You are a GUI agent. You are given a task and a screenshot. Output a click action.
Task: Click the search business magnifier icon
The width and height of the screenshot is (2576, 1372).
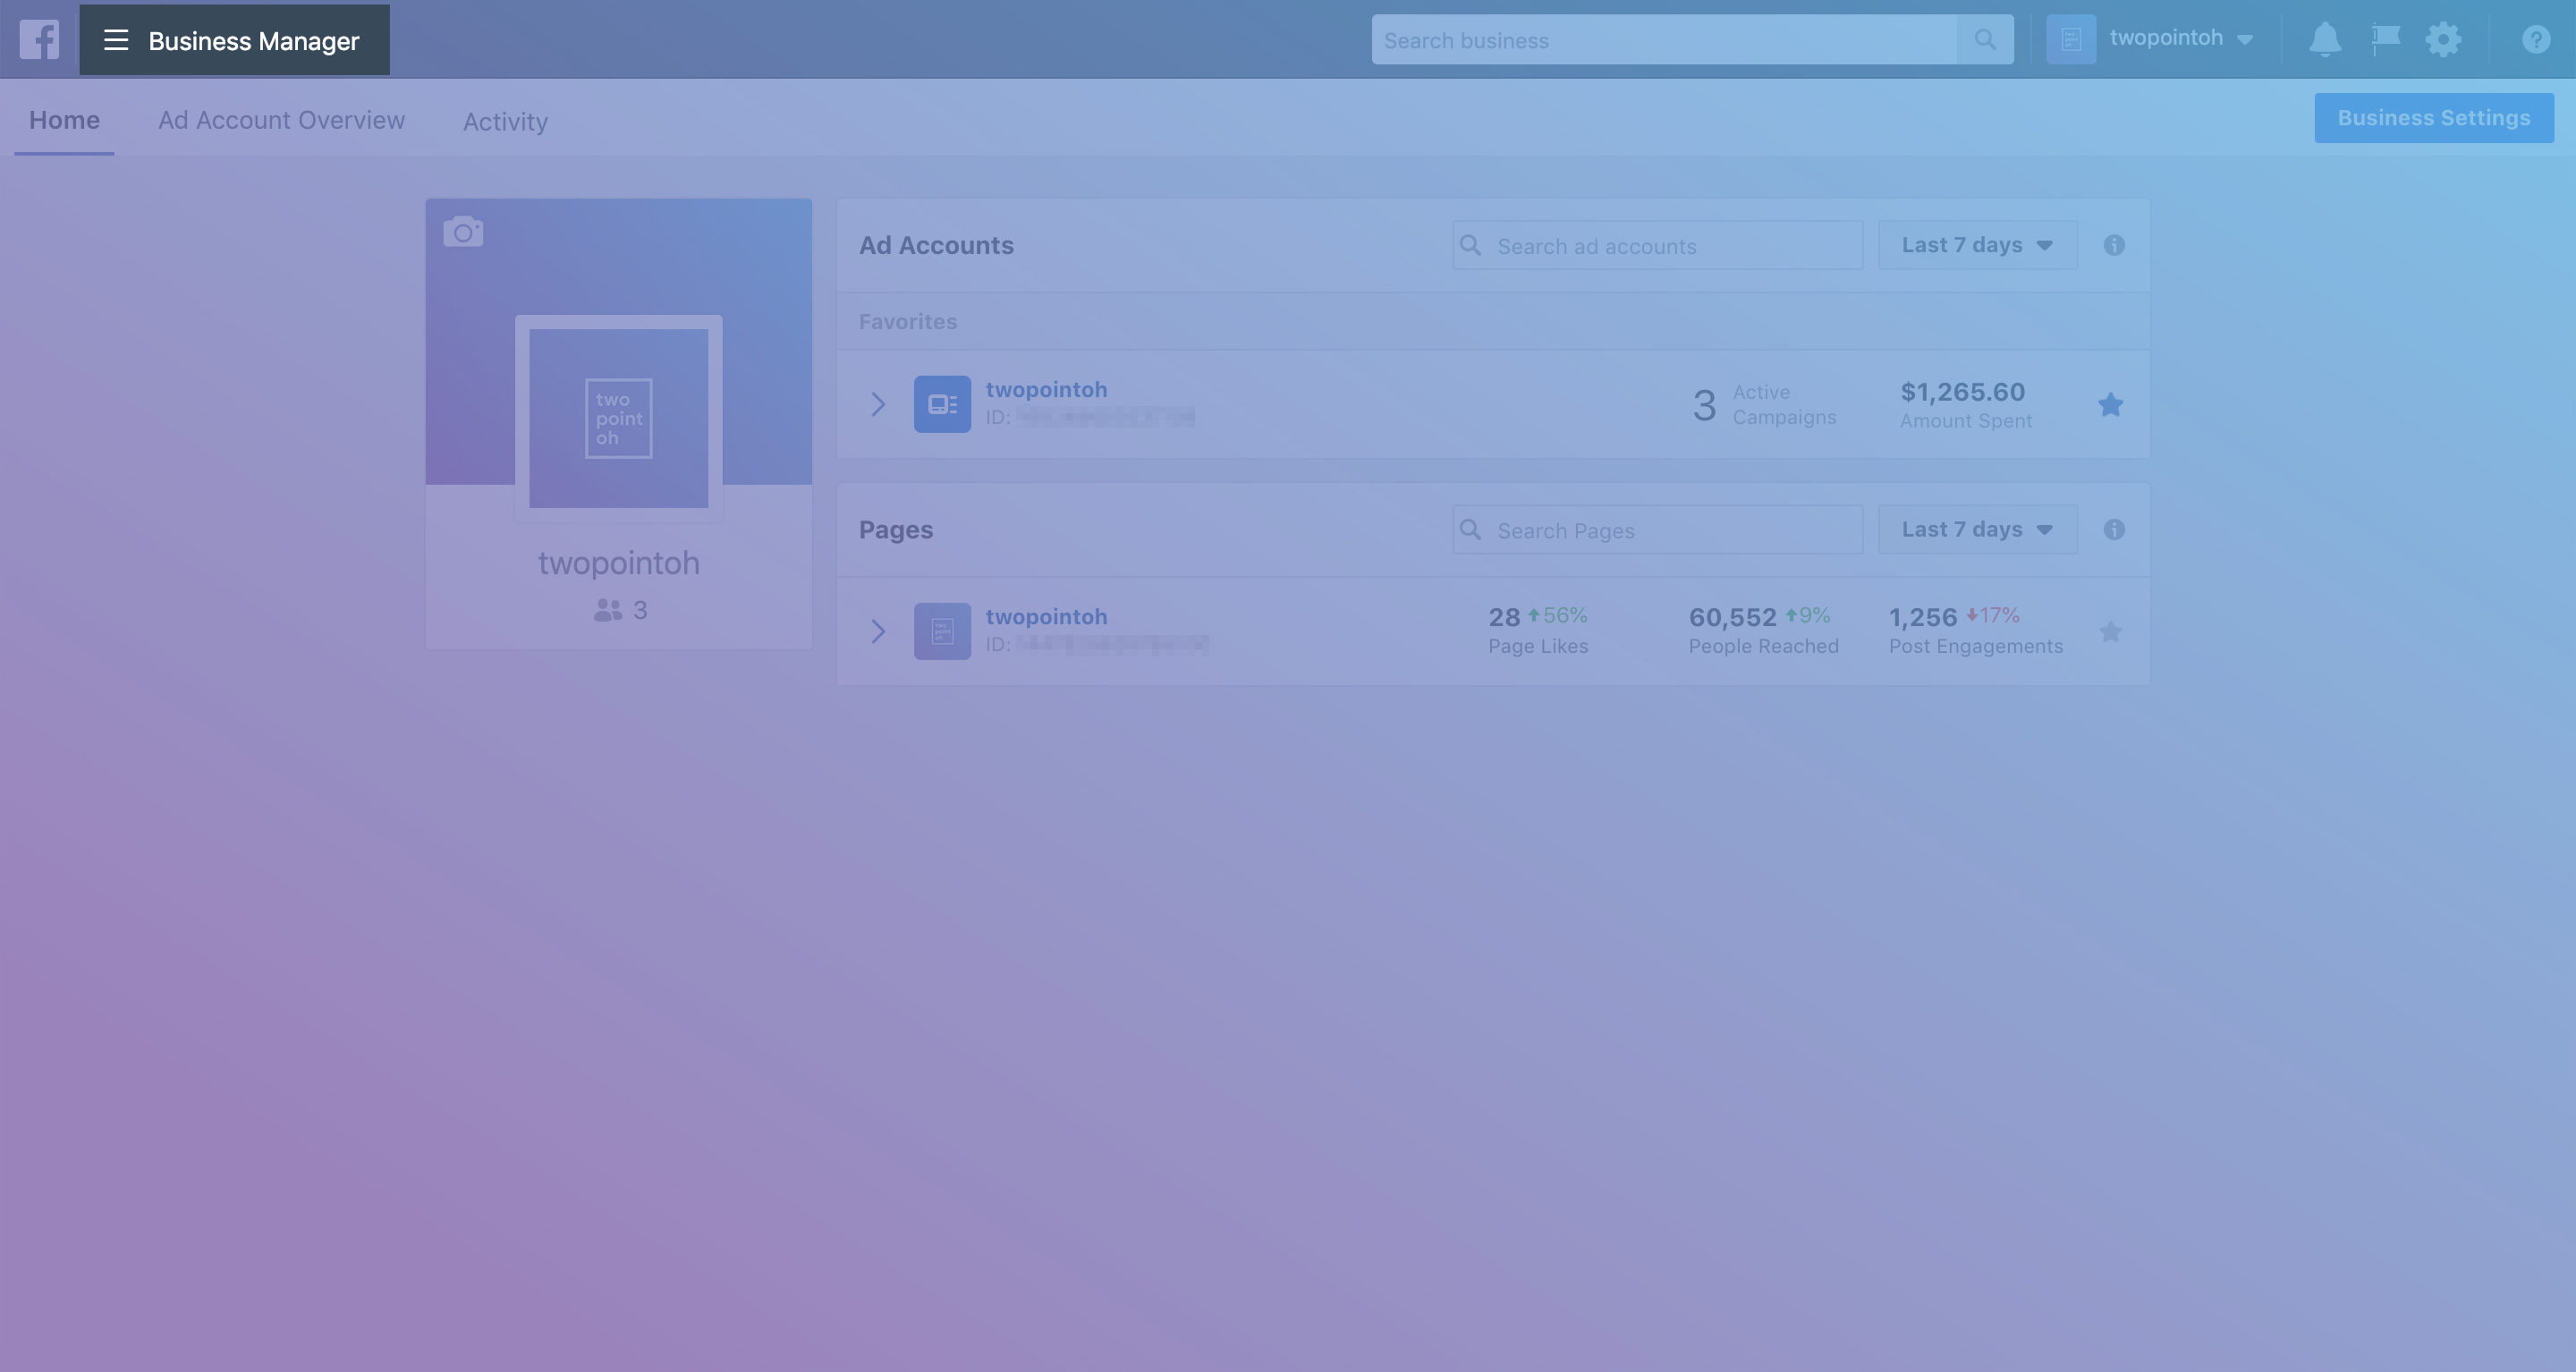click(x=1985, y=40)
